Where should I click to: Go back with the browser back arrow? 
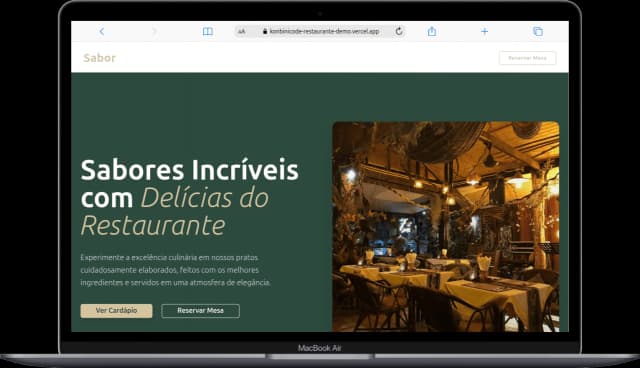click(x=102, y=31)
